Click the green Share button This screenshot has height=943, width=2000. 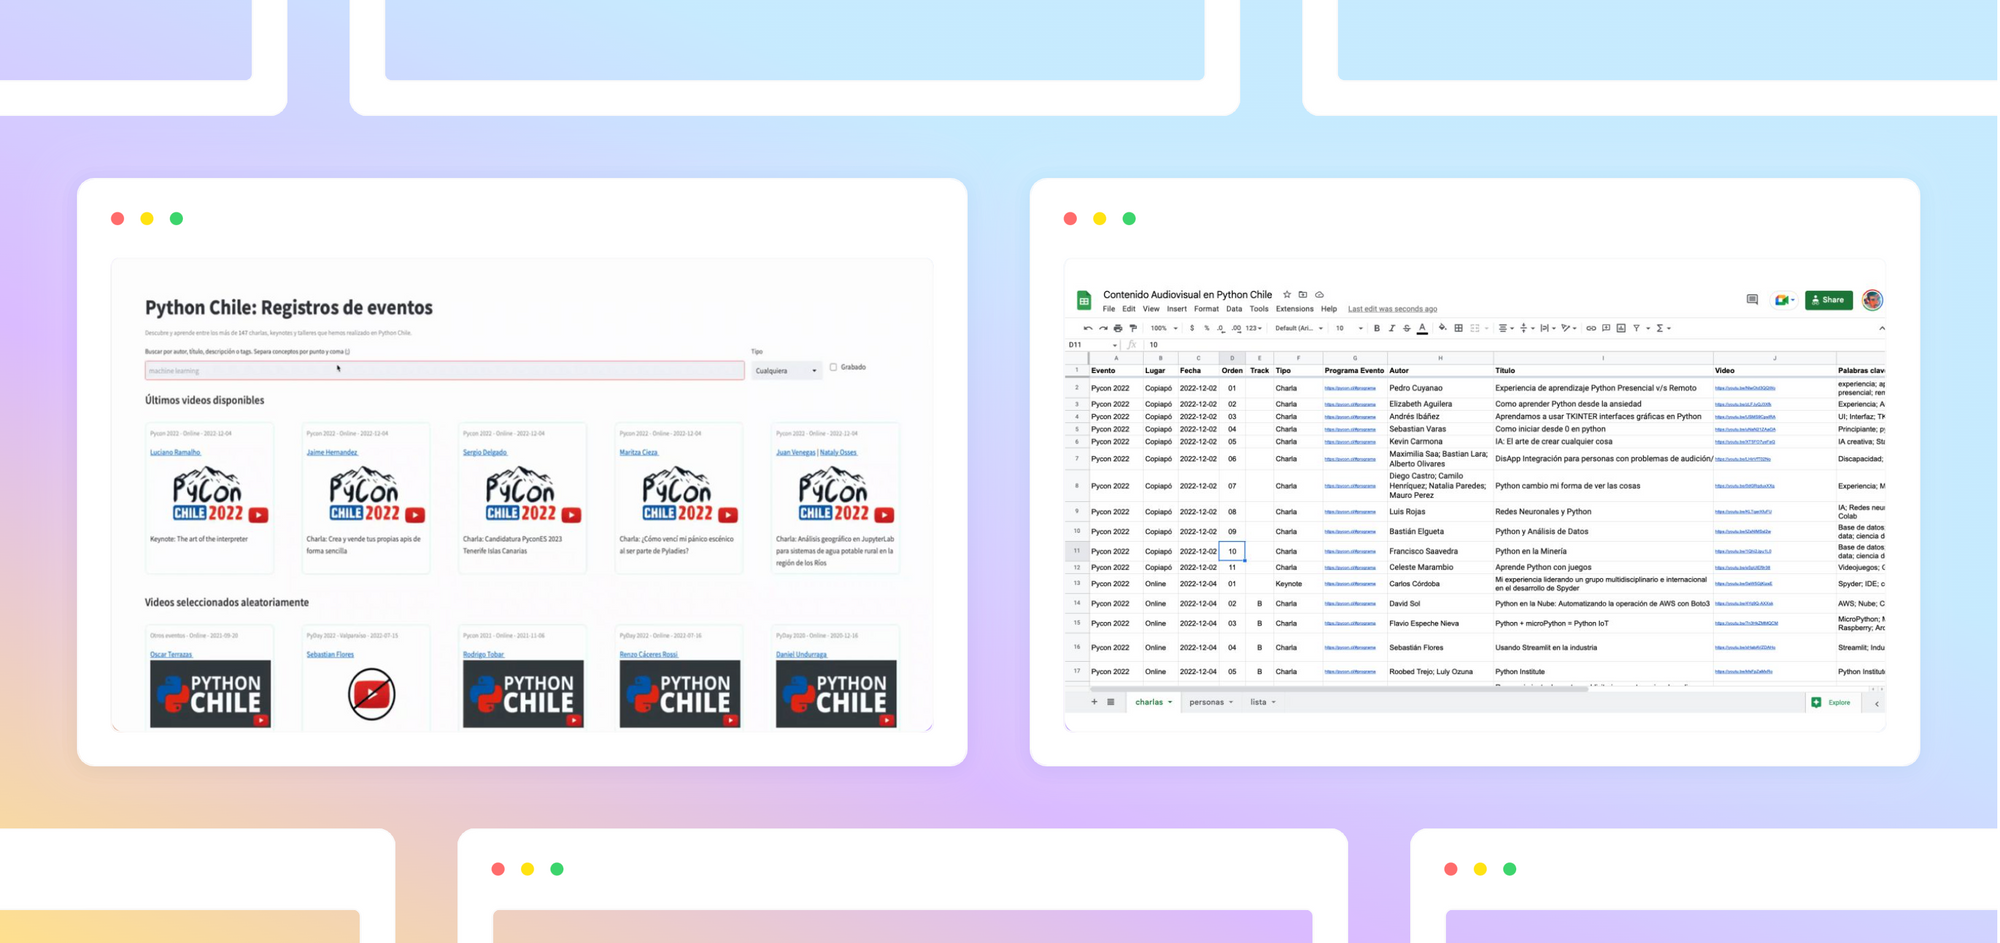[1828, 300]
